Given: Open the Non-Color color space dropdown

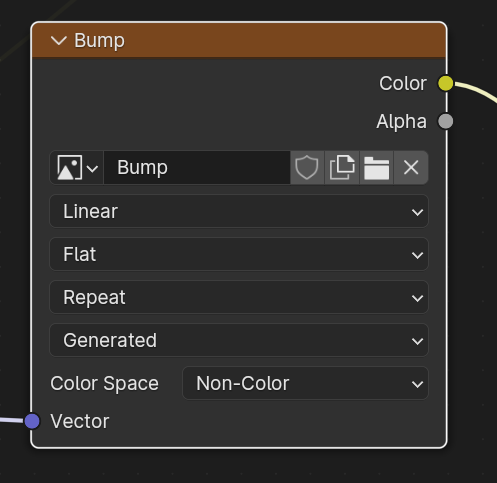Looking at the screenshot, I should point(305,383).
